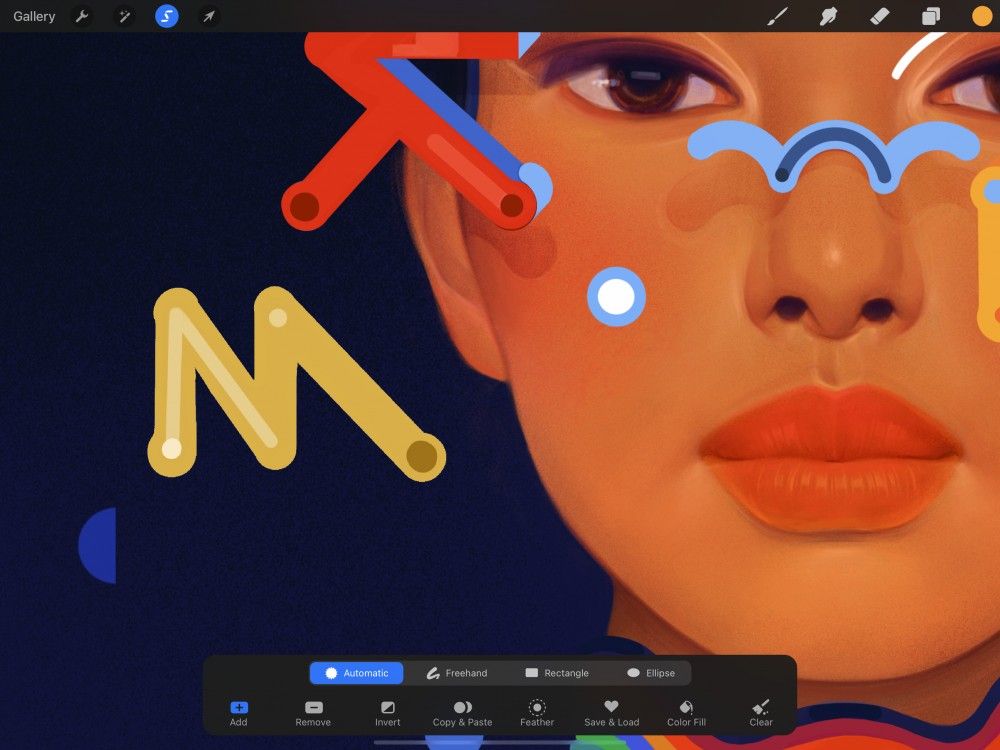The height and width of the screenshot is (750, 1000).
Task: Open the Layers panel
Action: [928, 15]
